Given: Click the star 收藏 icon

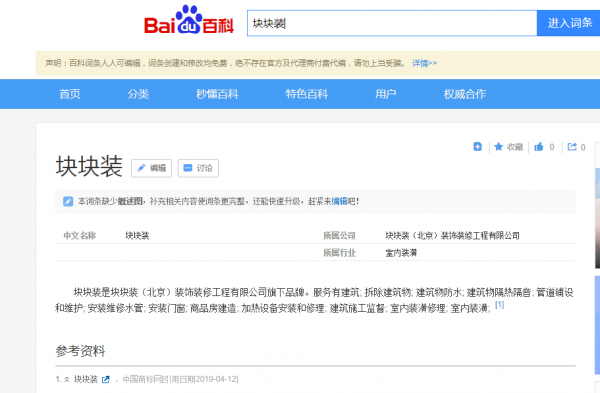Looking at the screenshot, I should pyautogui.click(x=499, y=147).
